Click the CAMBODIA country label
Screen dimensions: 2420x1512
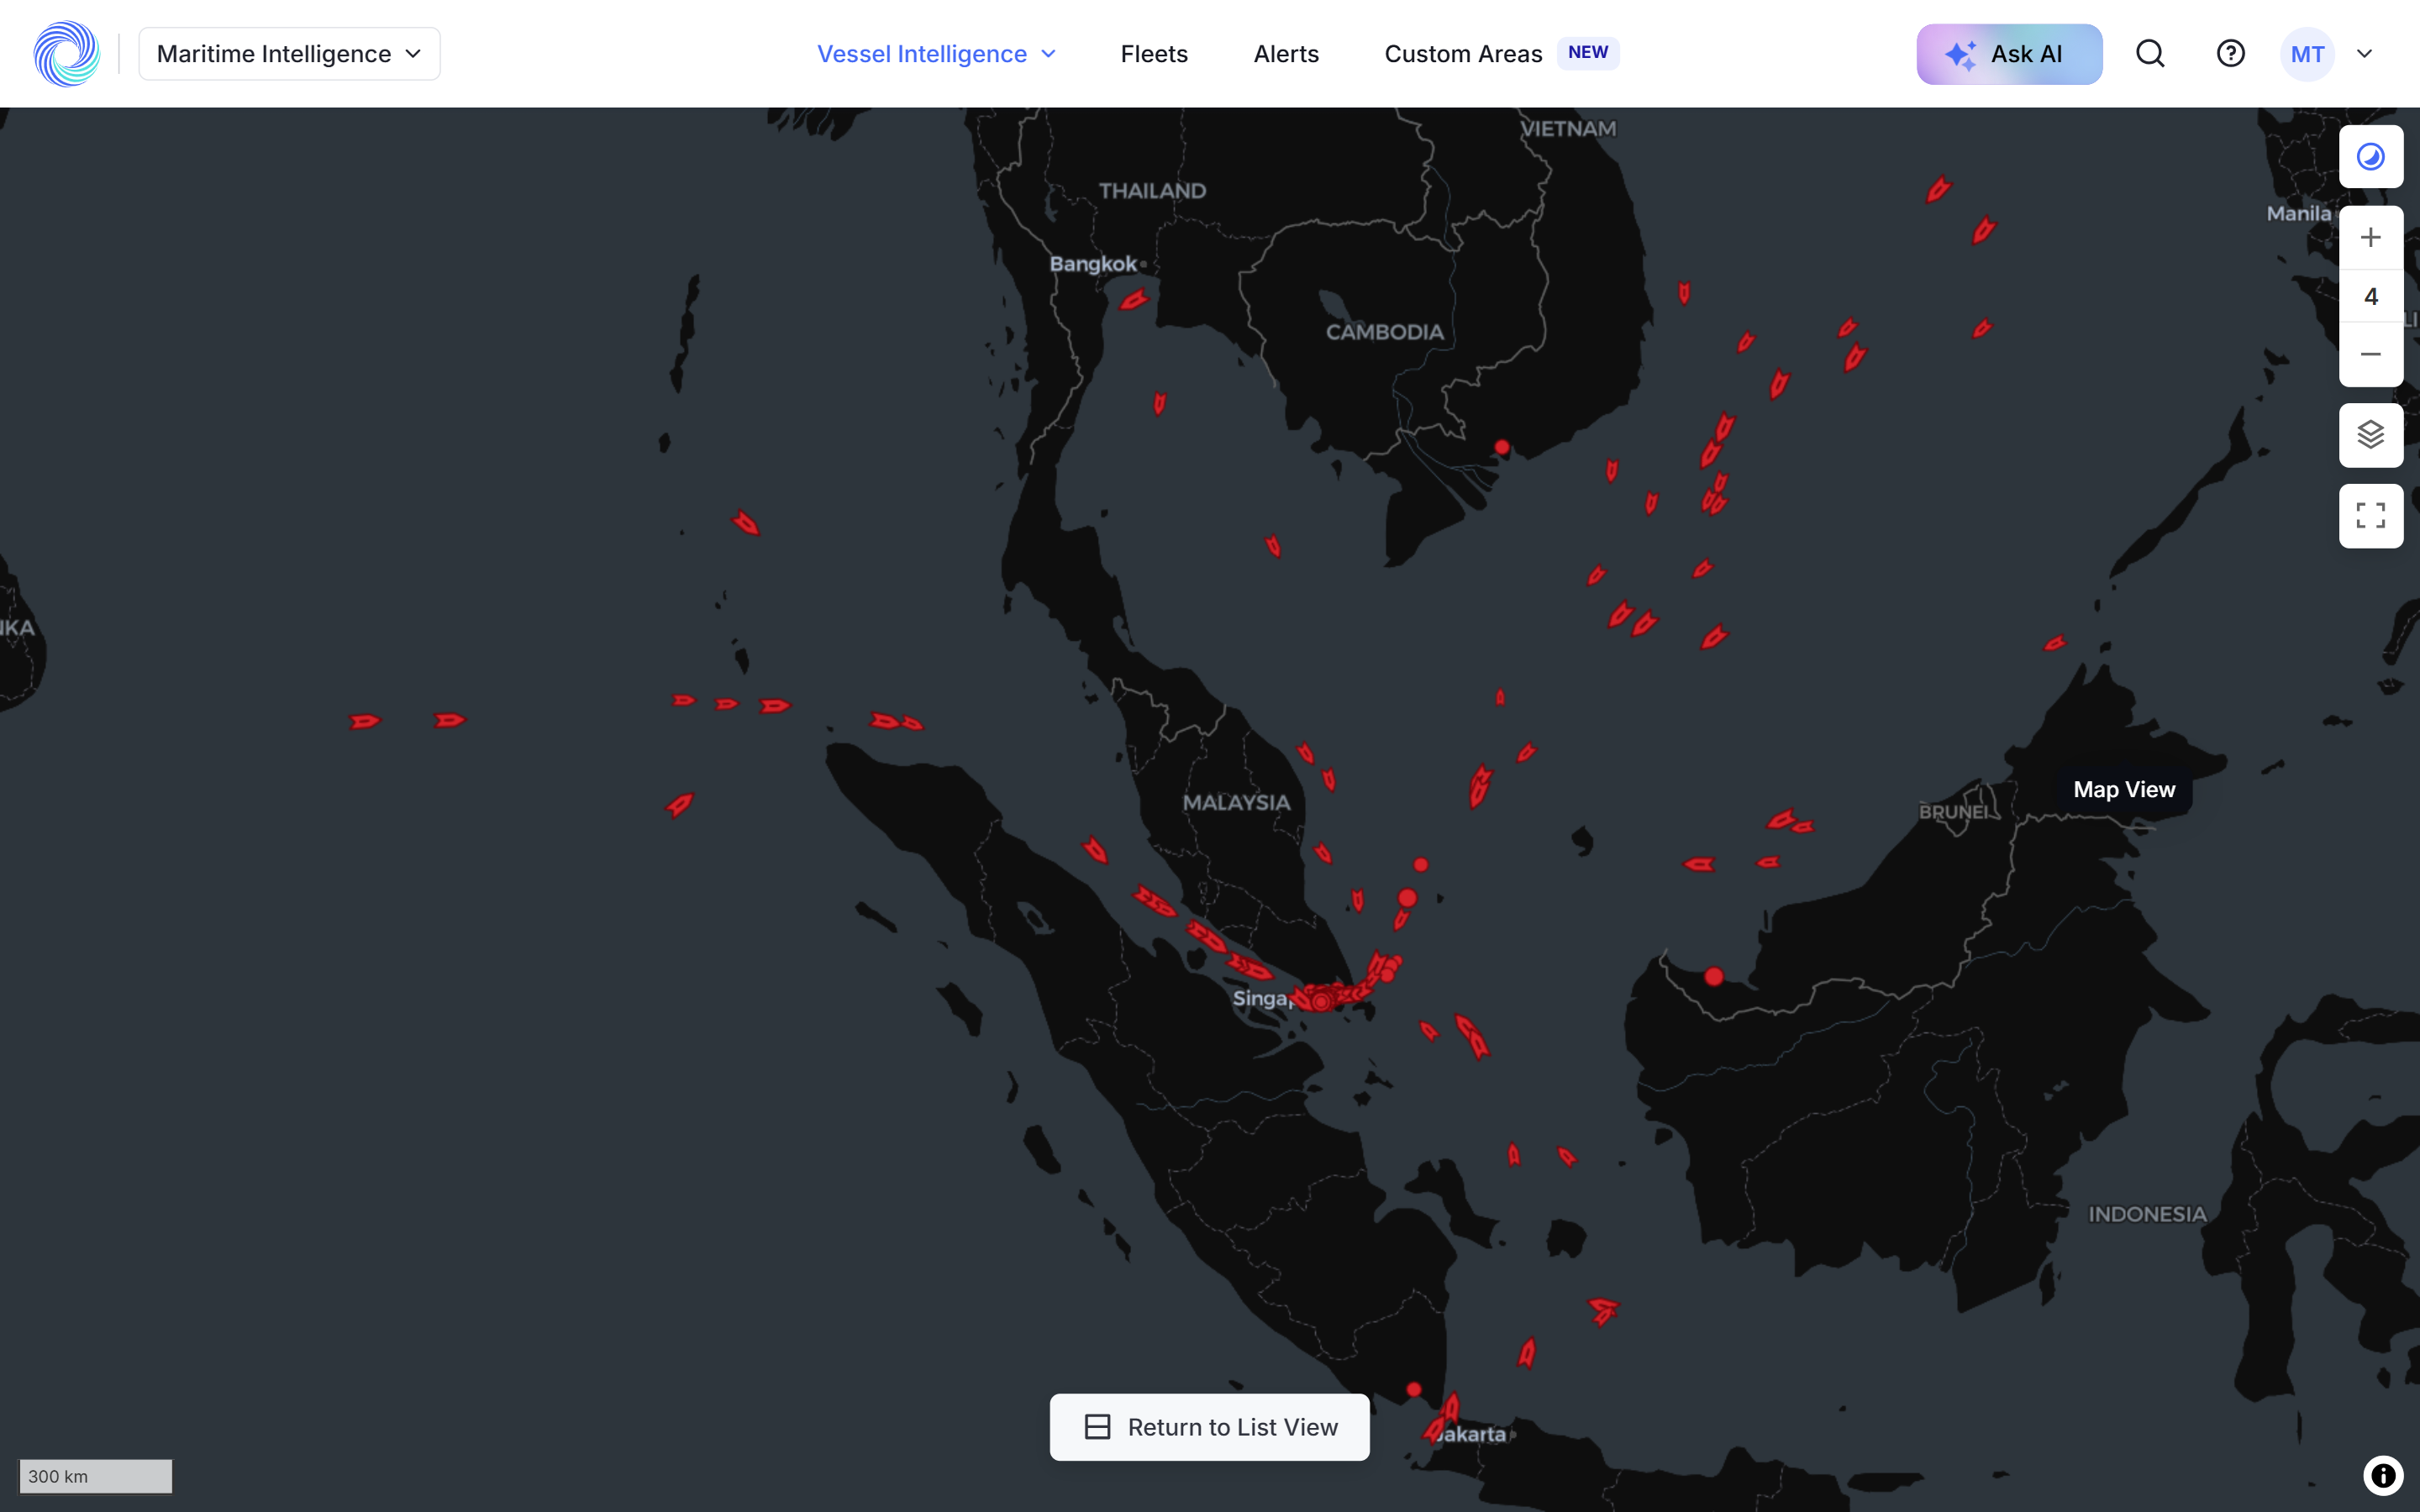pos(1384,332)
